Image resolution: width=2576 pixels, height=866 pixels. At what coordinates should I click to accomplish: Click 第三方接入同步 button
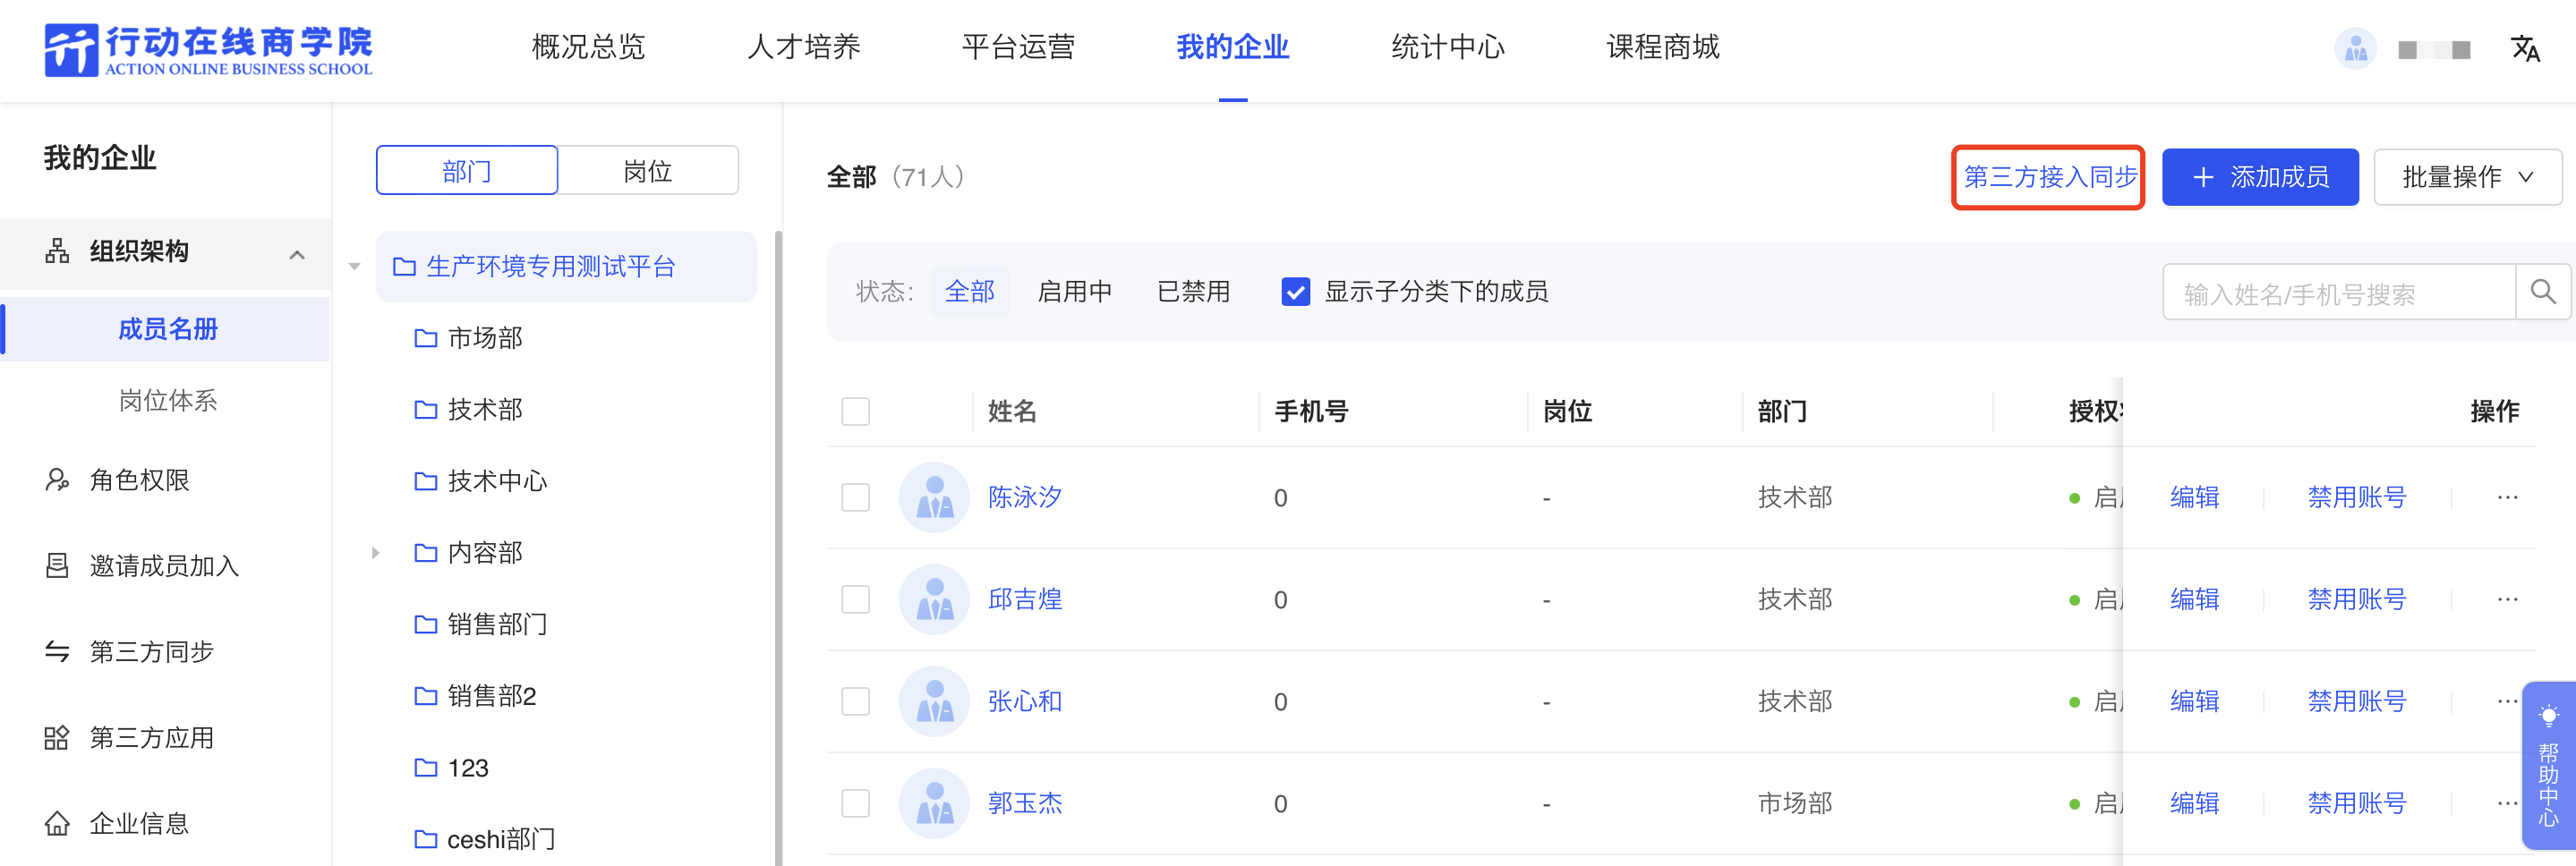(x=2049, y=177)
